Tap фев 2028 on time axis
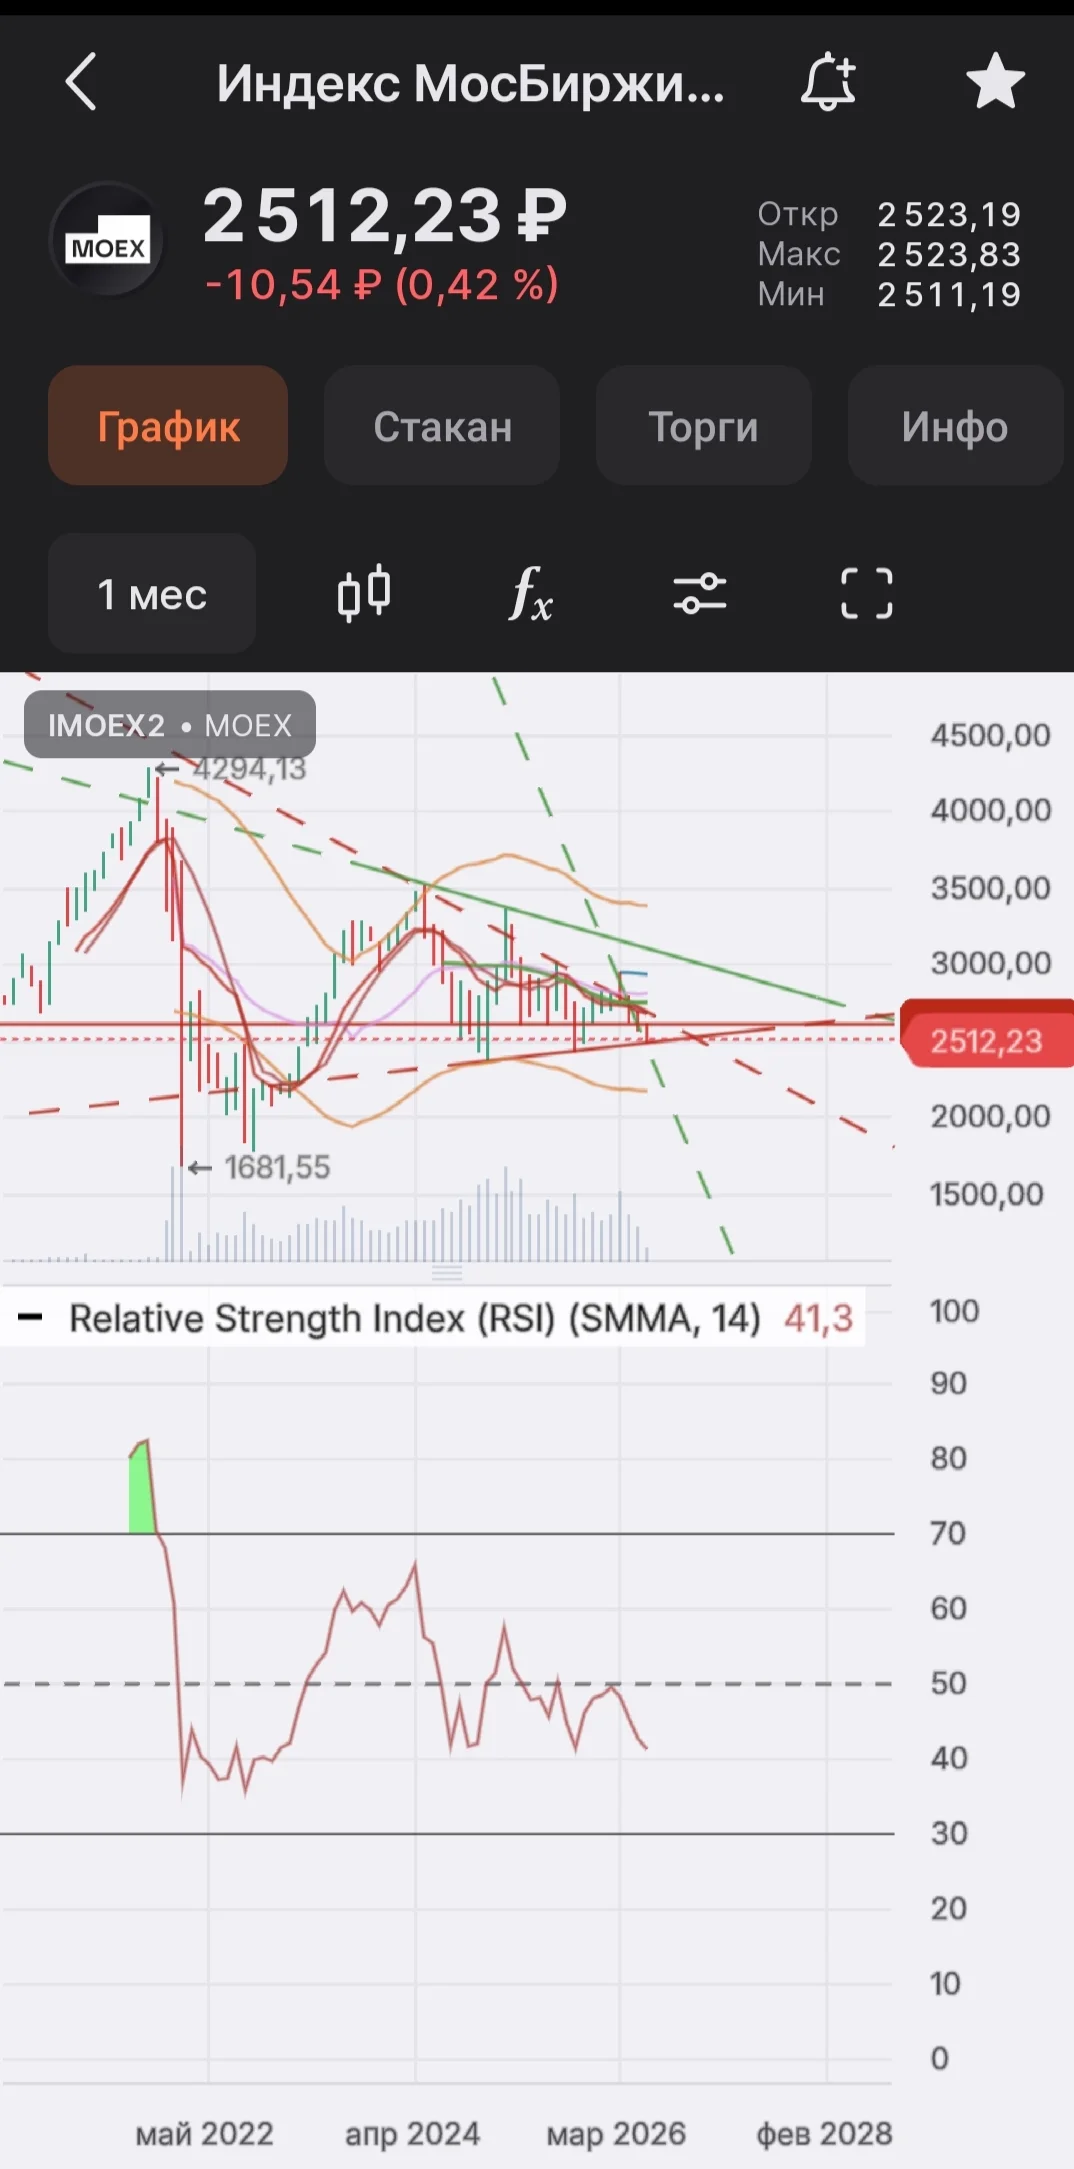1074x2169 pixels. tap(824, 2133)
